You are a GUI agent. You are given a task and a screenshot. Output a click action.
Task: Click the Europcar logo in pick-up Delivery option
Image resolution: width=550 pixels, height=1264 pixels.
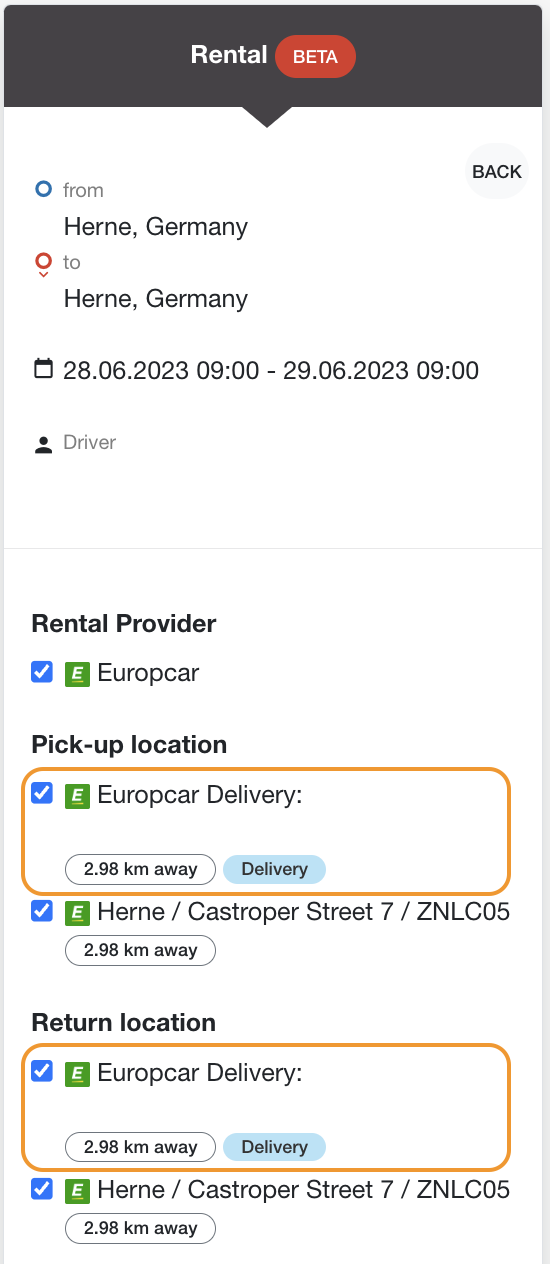(78, 796)
